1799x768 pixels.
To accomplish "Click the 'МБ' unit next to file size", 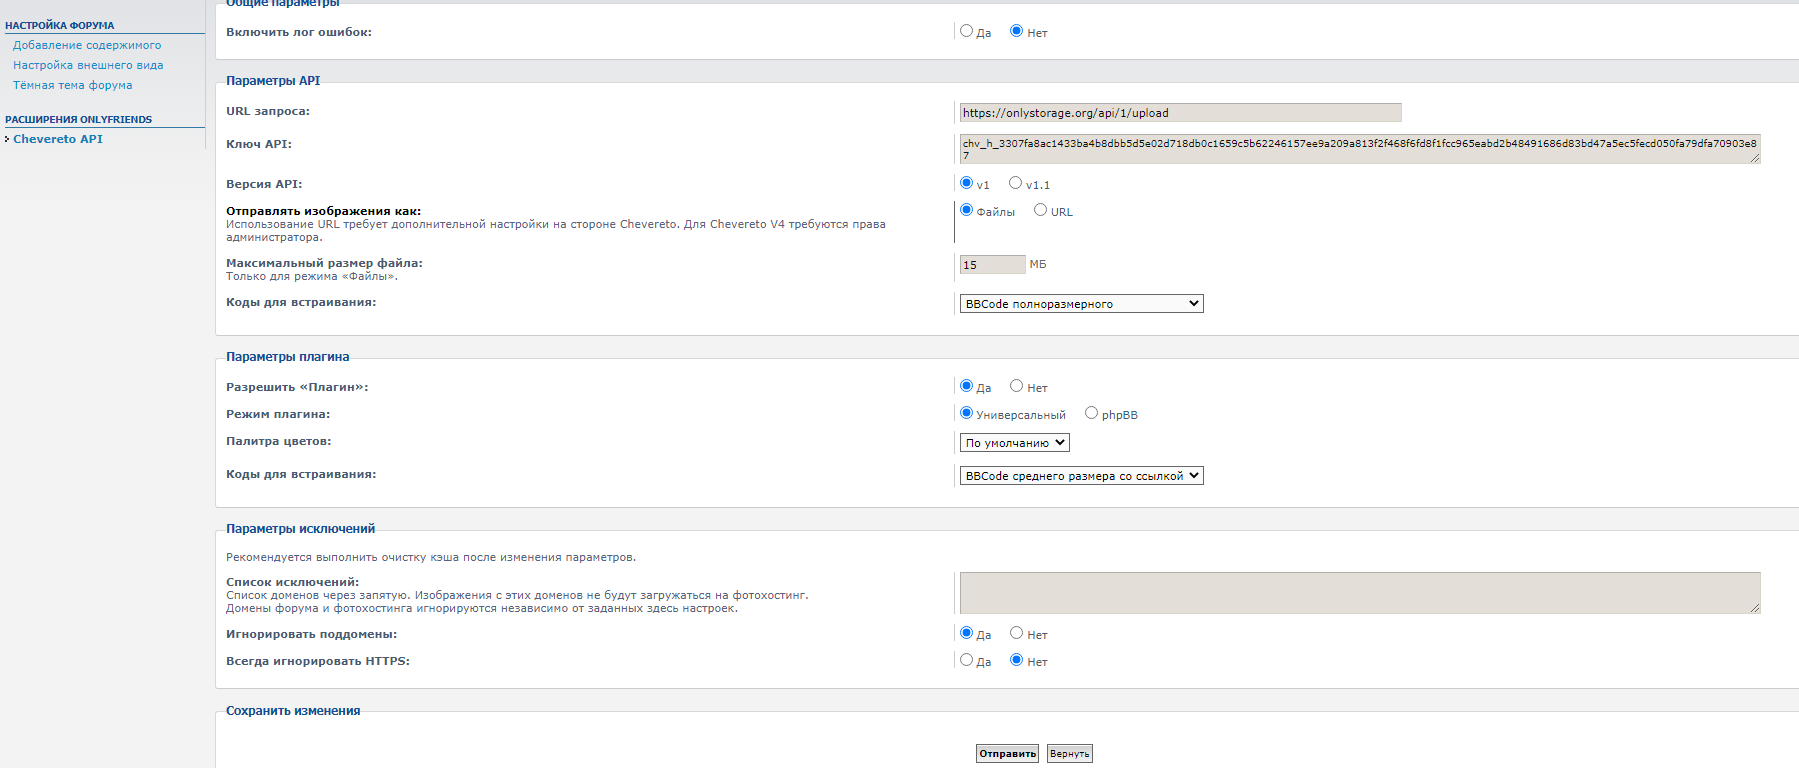I will click(x=1038, y=264).
